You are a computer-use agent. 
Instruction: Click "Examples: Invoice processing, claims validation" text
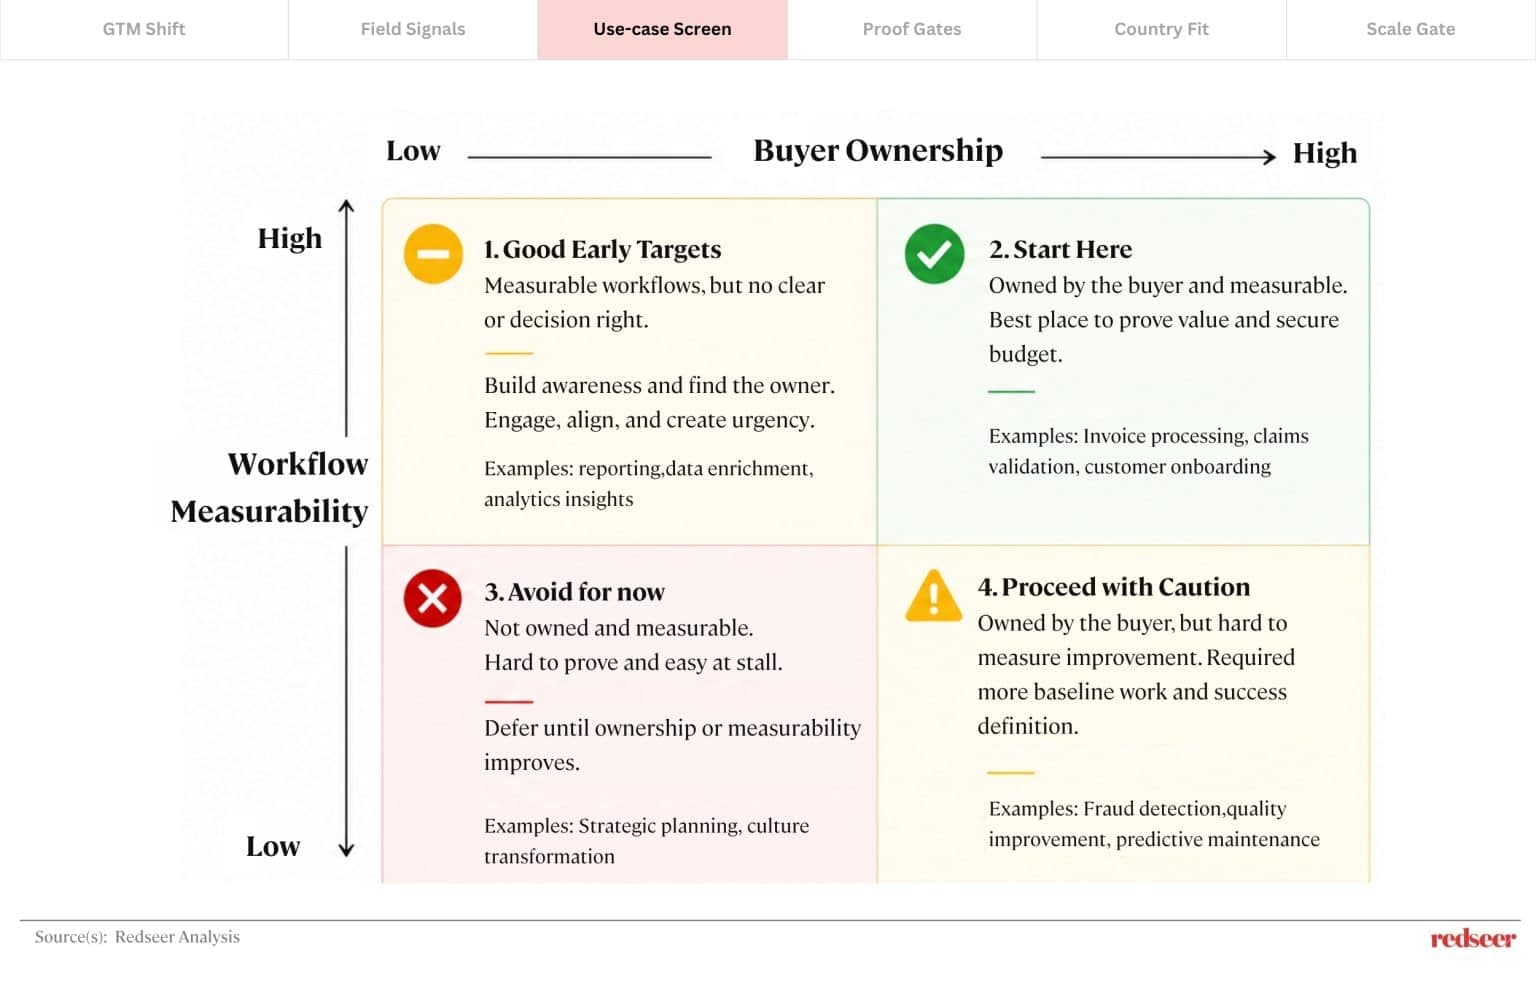pos(1148,451)
